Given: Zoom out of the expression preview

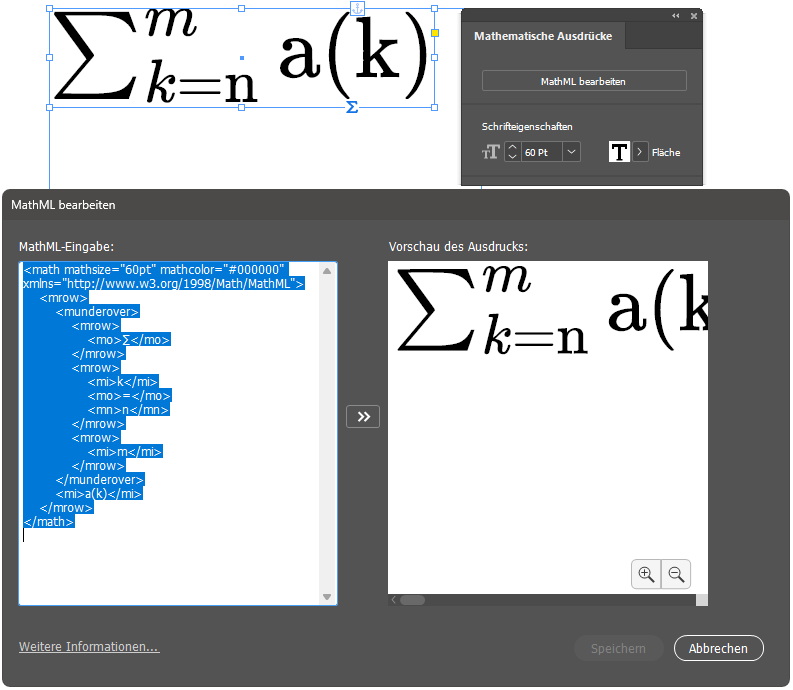Looking at the screenshot, I should pos(676,574).
